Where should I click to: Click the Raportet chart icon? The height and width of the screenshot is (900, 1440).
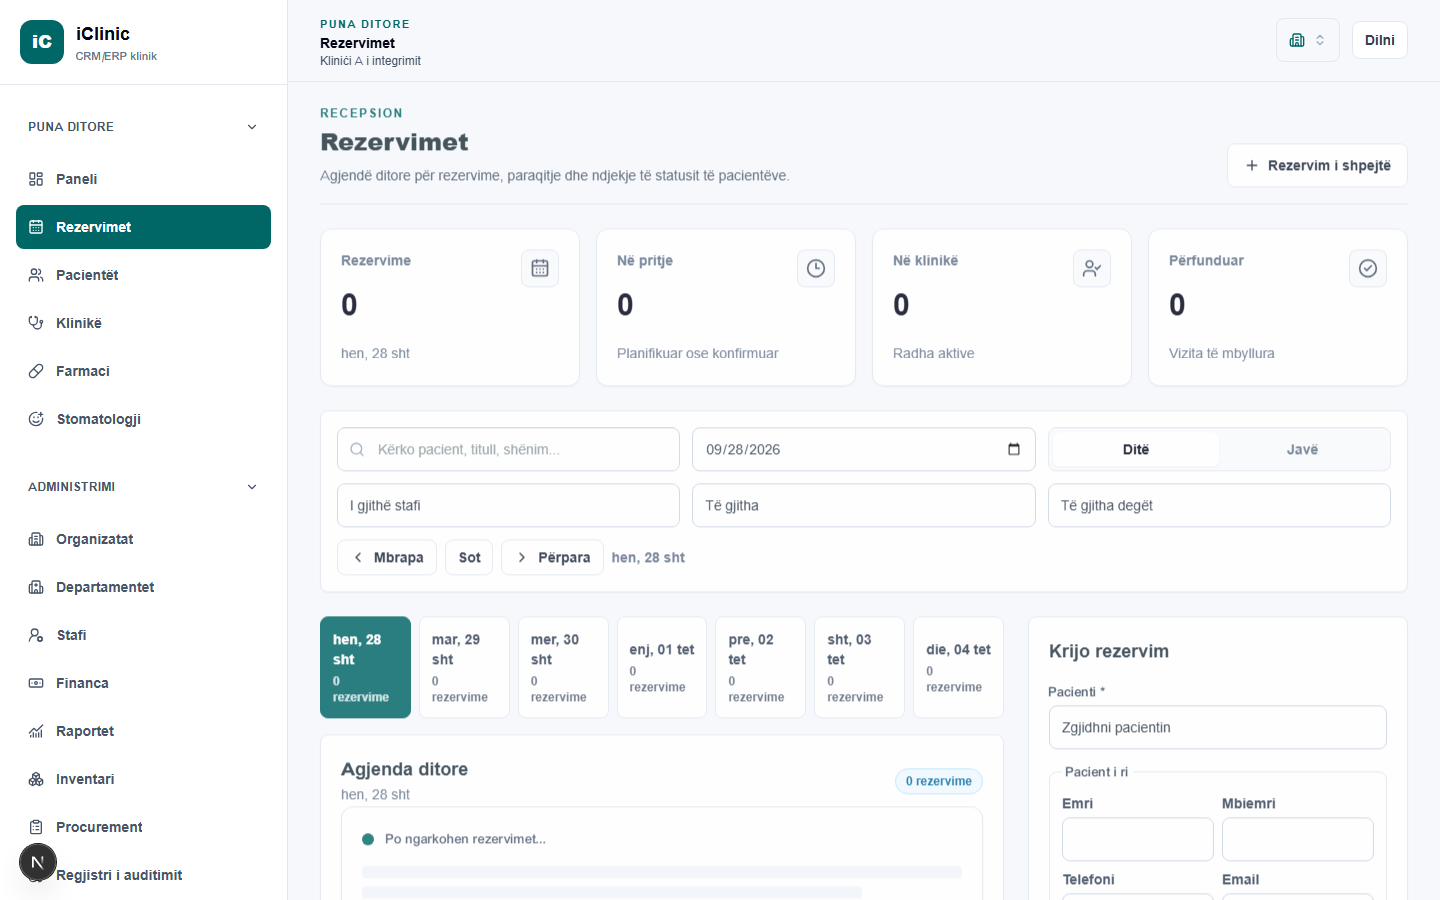click(36, 731)
